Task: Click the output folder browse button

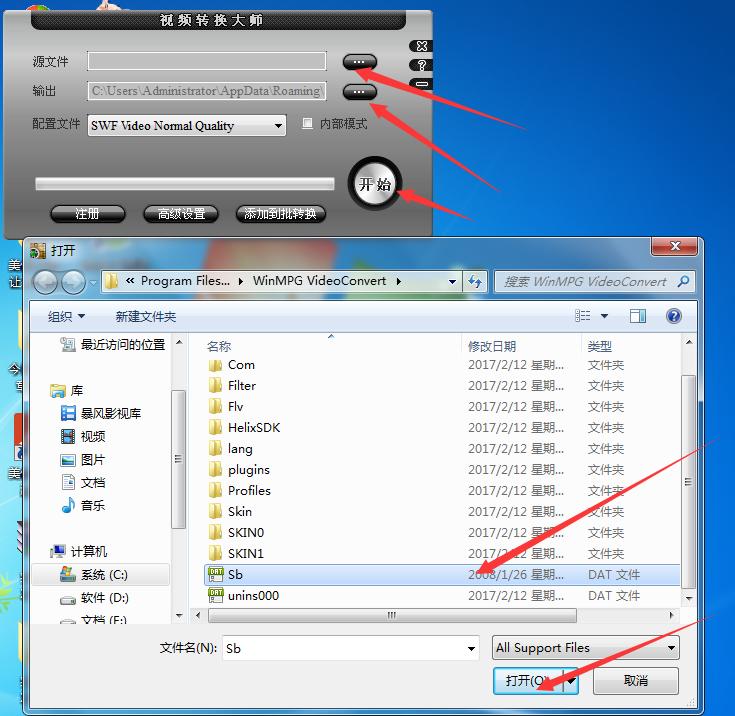Action: 359,92
